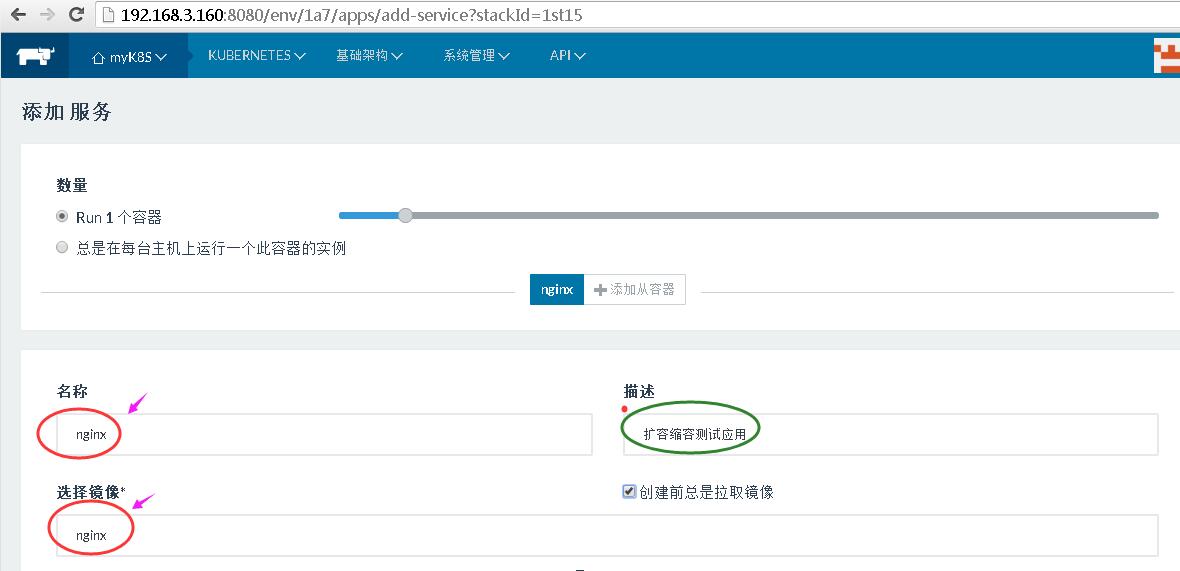
Task: Click the 名称 input field
Action: pos(324,434)
